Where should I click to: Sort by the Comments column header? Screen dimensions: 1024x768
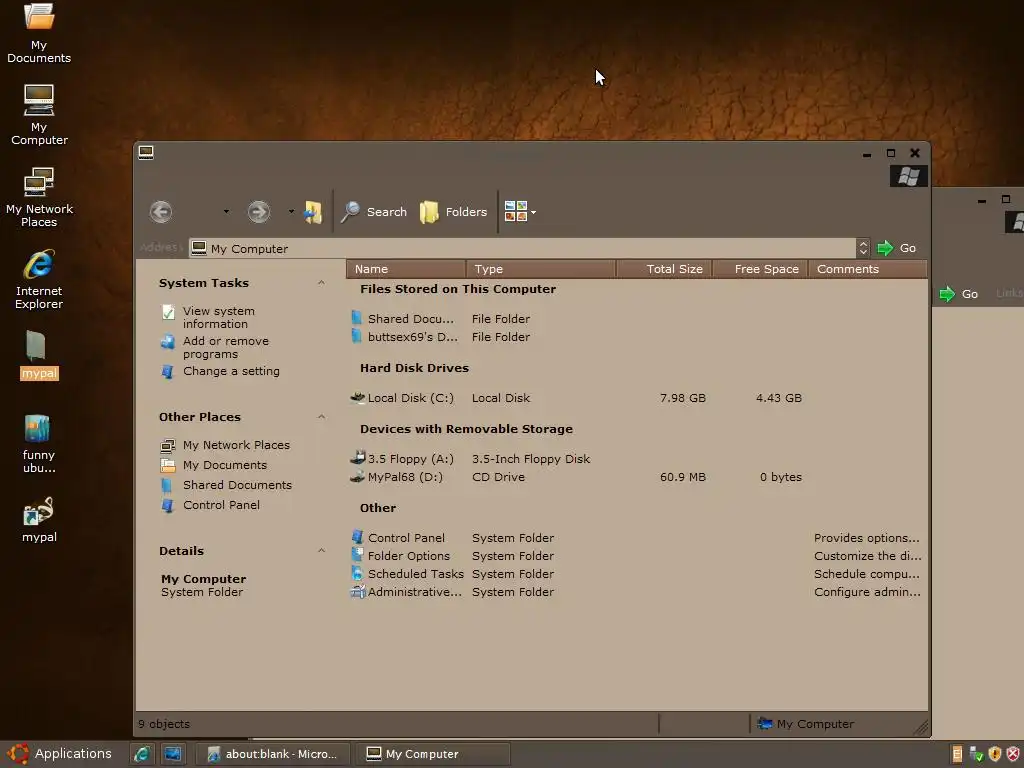pos(867,269)
